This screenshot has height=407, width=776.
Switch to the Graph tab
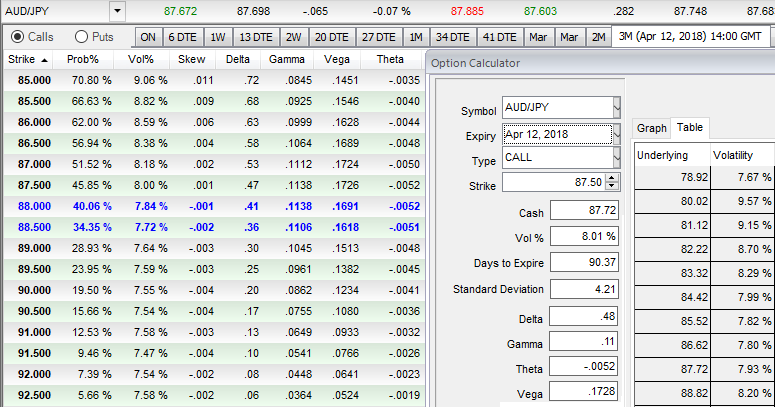coord(651,128)
